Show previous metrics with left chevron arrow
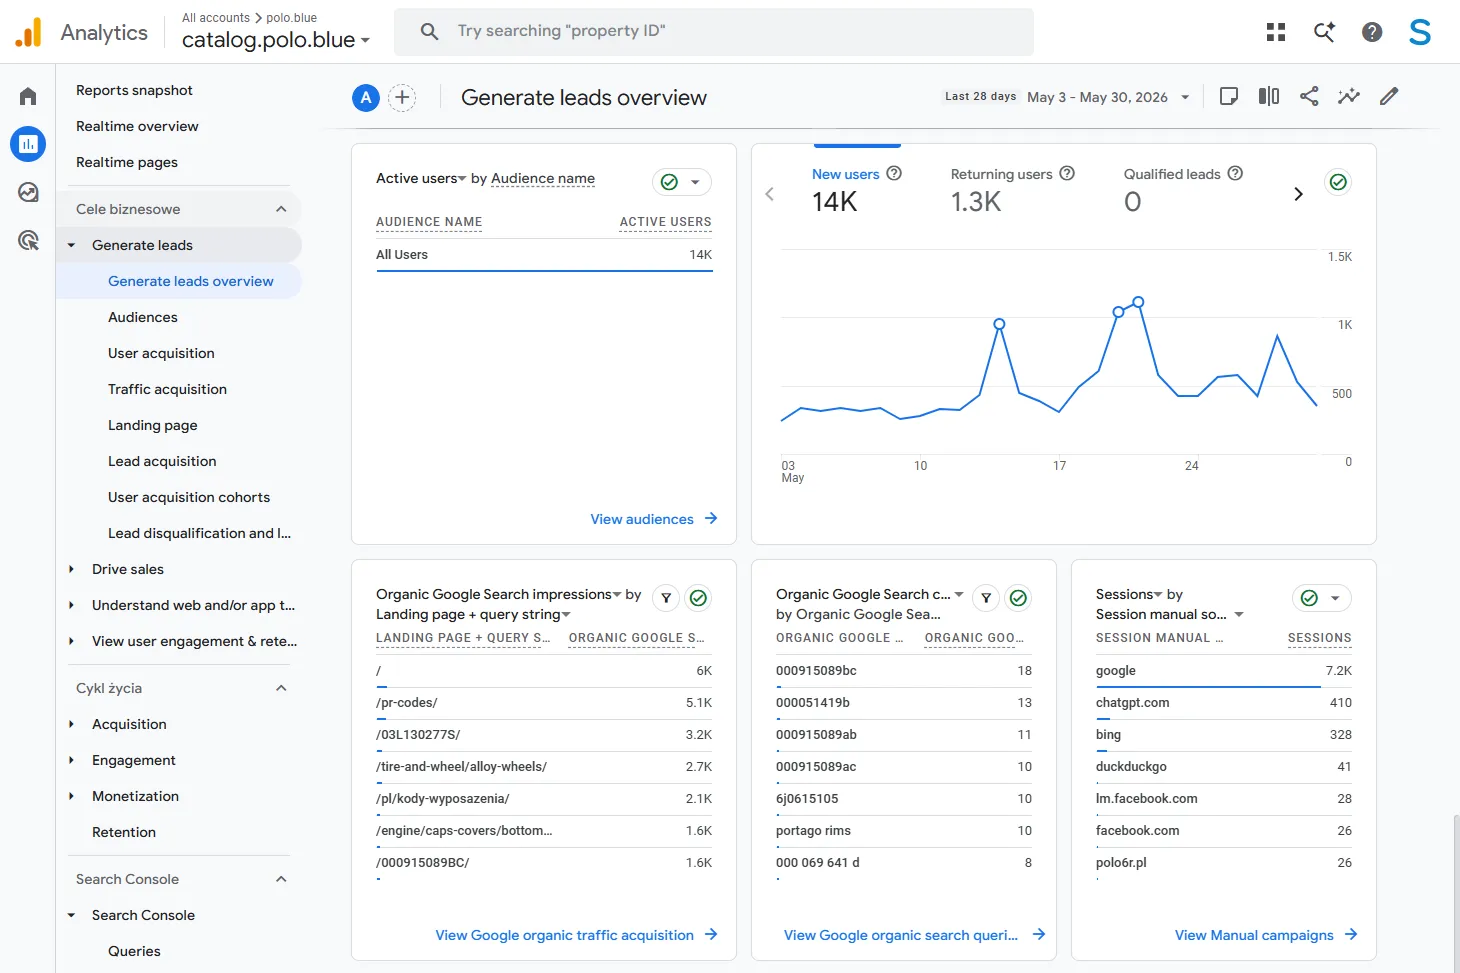The width and height of the screenshot is (1460, 973). pyautogui.click(x=770, y=194)
